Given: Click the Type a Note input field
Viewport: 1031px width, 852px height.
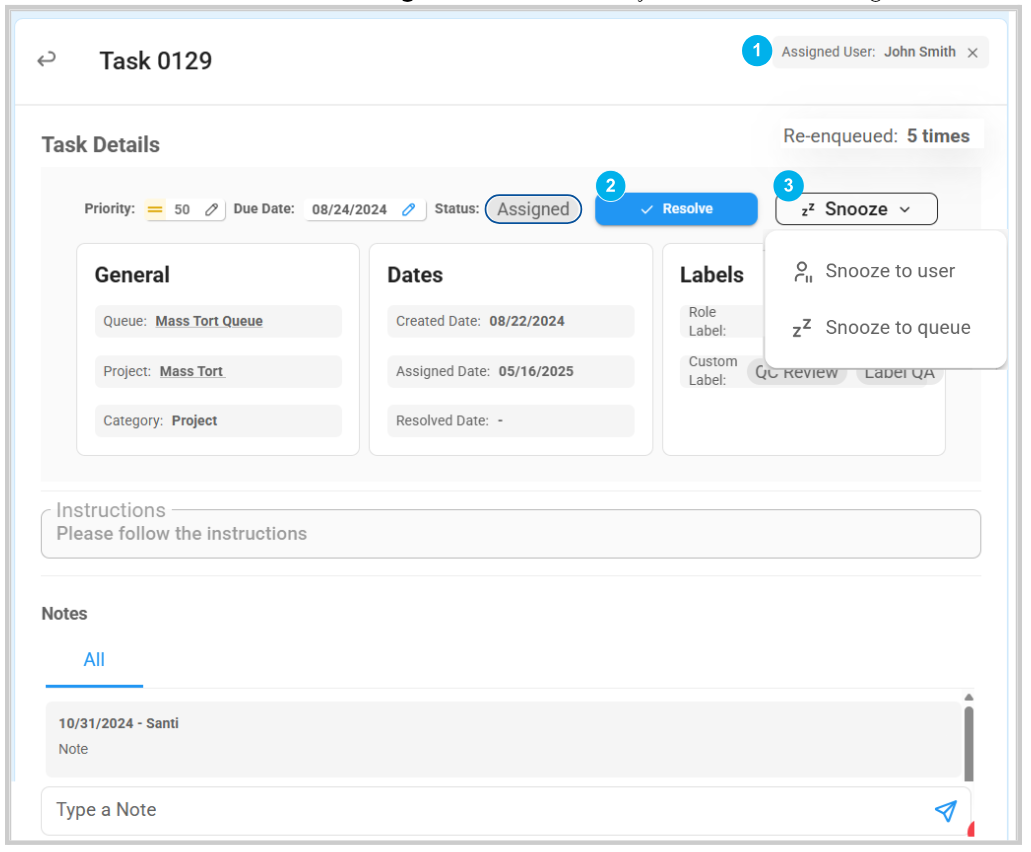Looking at the screenshot, I should (x=480, y=810).
